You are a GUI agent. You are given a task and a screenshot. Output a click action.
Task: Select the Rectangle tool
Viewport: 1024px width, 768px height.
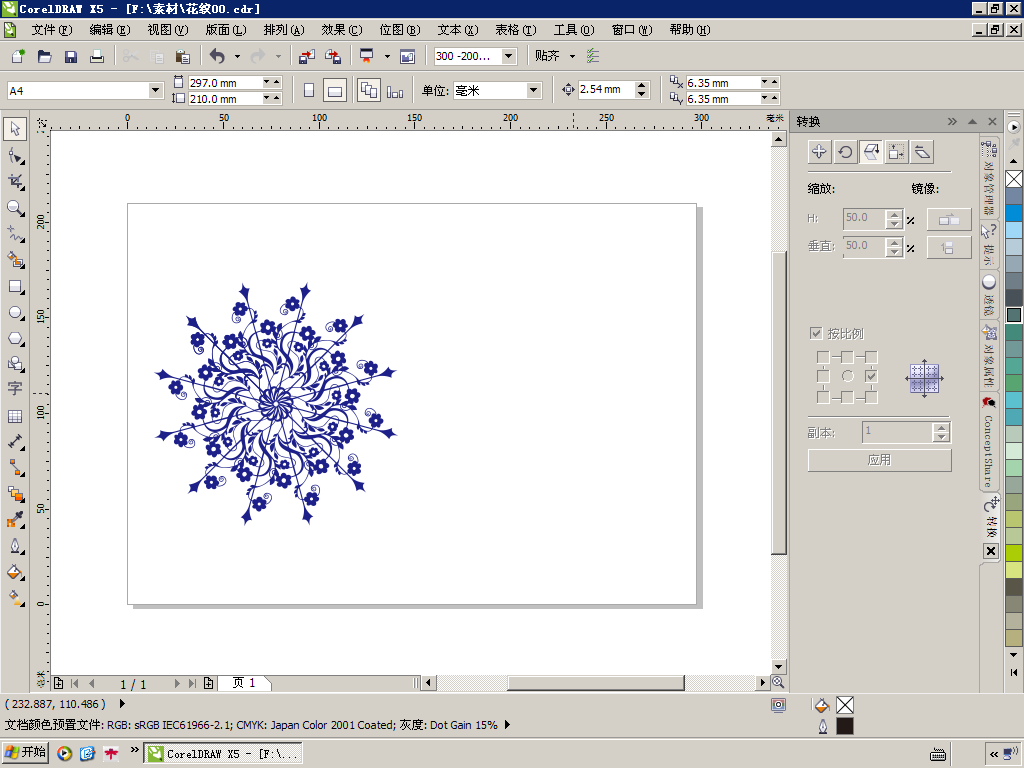[x=15, y=287]
